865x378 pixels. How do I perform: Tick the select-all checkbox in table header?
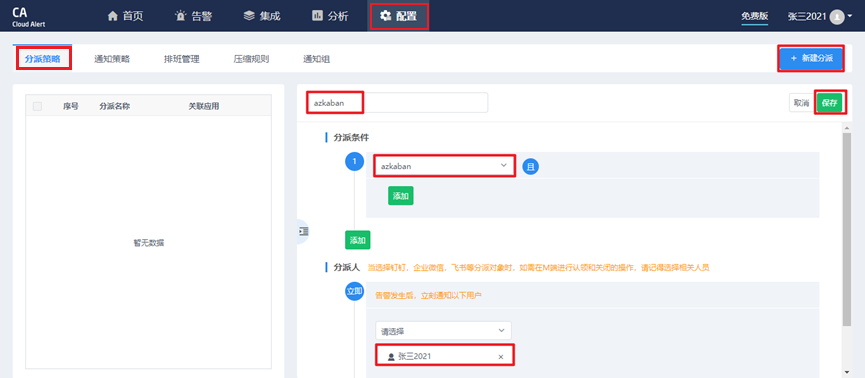coord(38,107)
